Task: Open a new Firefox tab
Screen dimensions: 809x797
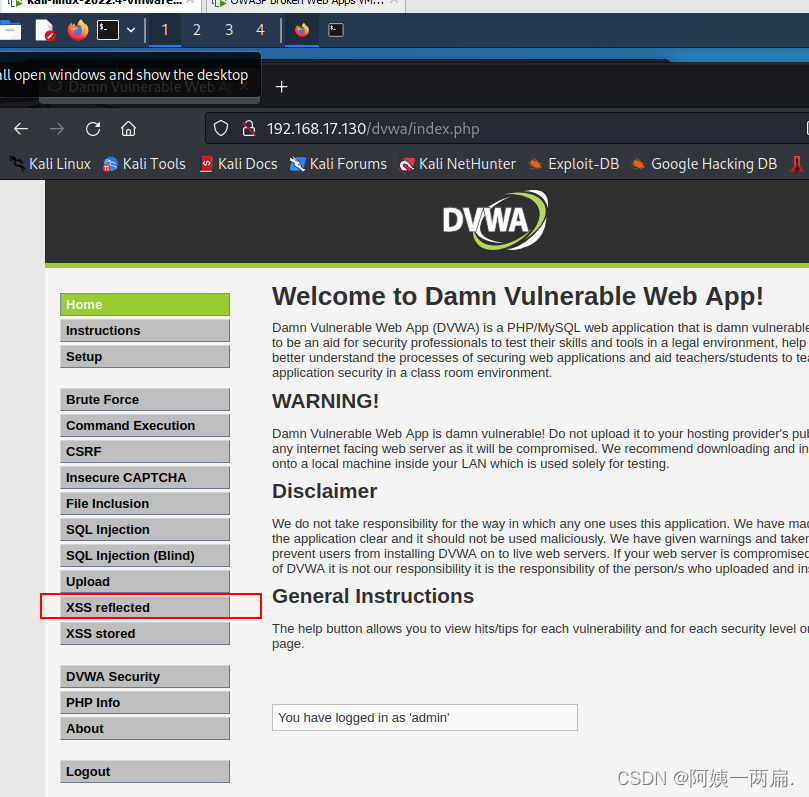Action: (281, 87)
